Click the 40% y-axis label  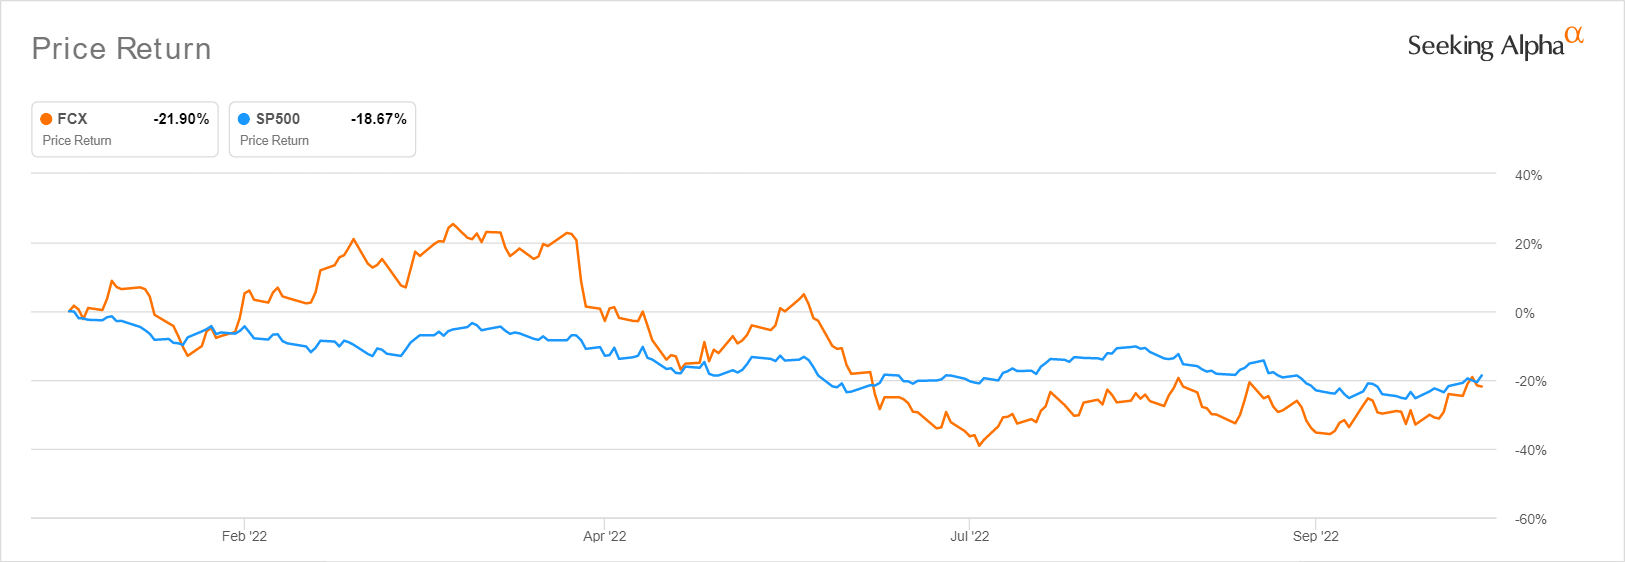1528,175
